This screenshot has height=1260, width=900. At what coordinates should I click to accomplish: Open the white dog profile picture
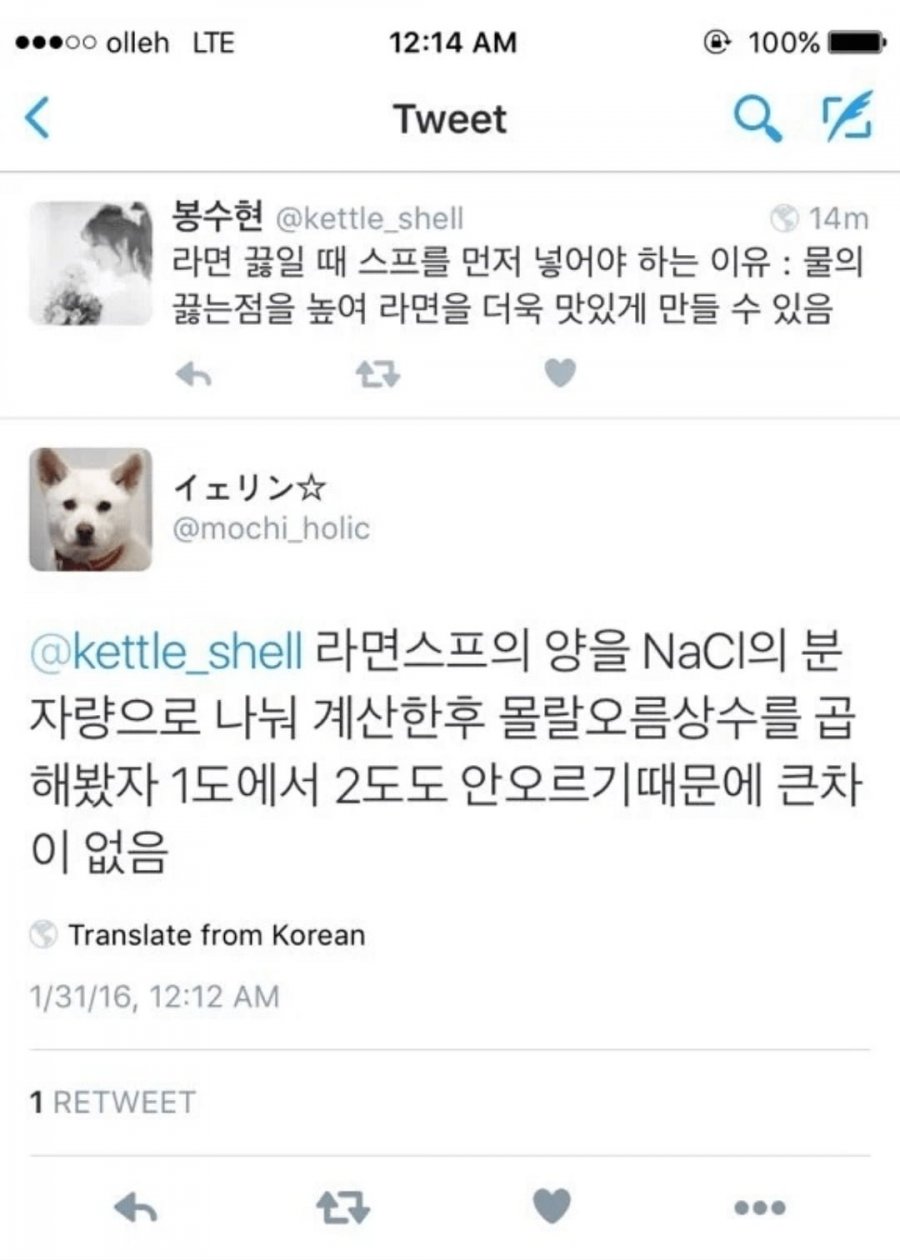point(90,509)
